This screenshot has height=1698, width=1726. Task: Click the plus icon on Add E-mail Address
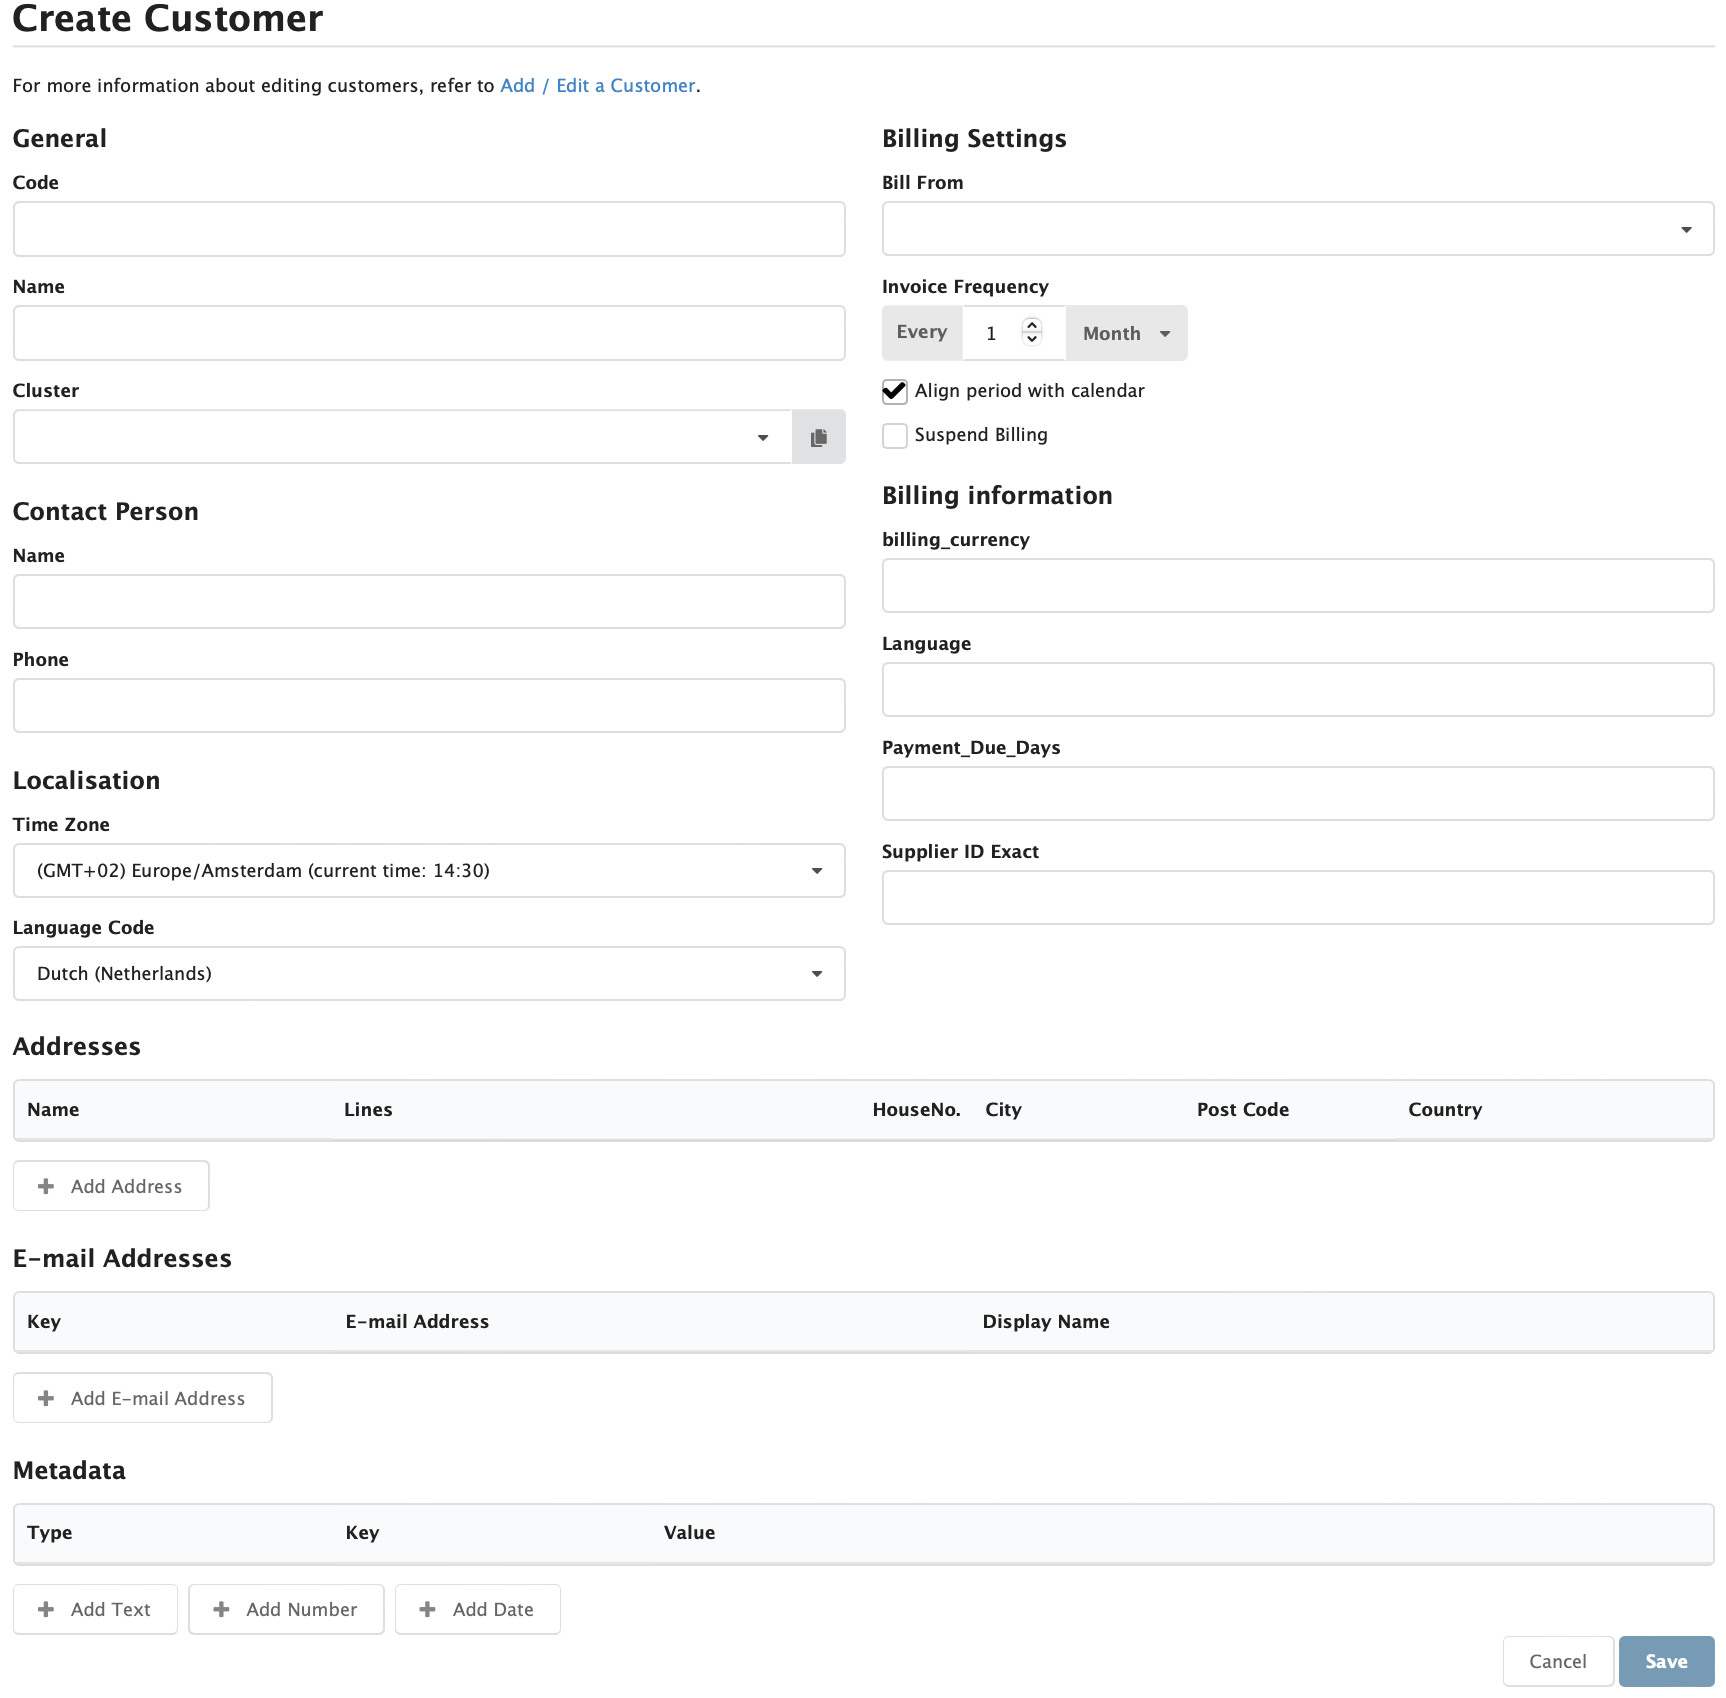pyautogui.click(x=45, y=1398)
